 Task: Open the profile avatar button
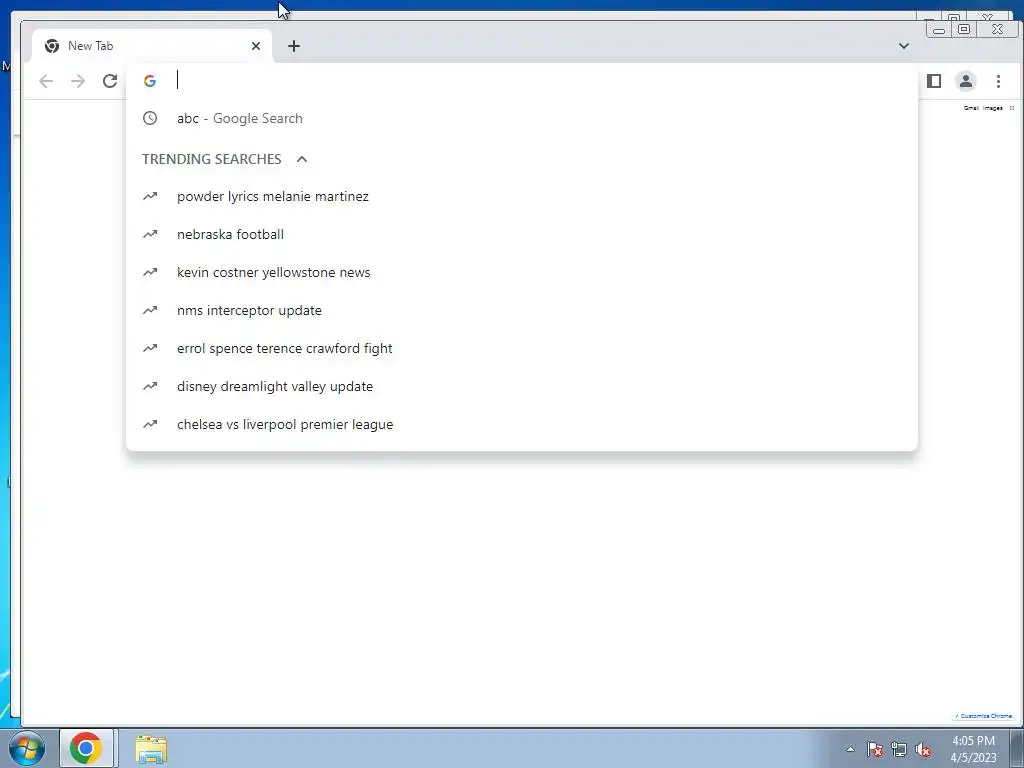click(965, 81)
